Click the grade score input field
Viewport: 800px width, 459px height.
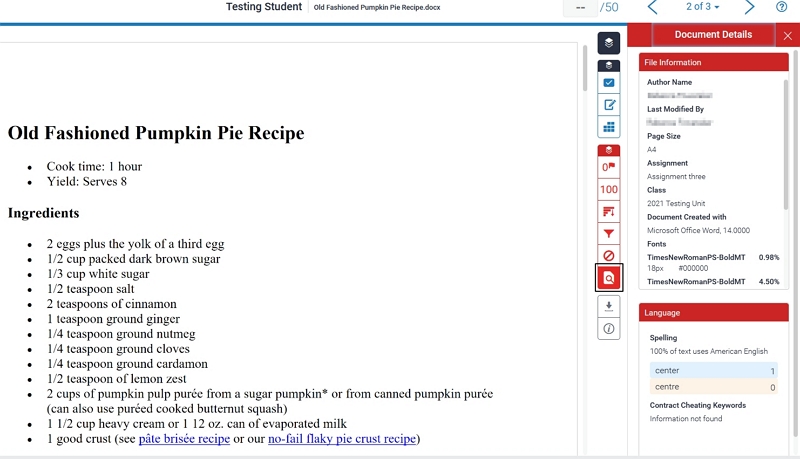pos(580,8)
